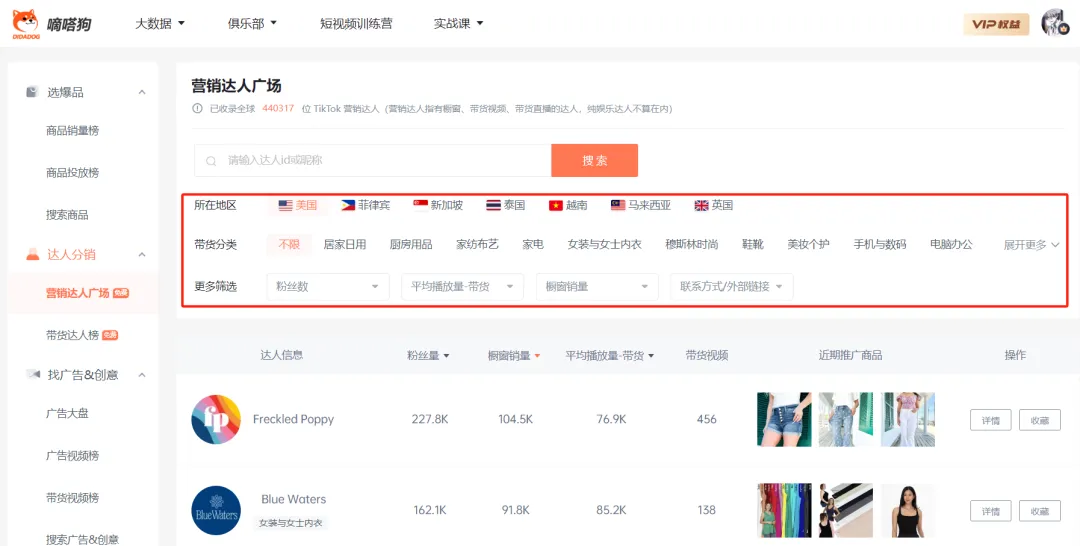1080x546 pixels.
Task: Open the 粉丝数 filter dropdown
Action: click(328, 286)
